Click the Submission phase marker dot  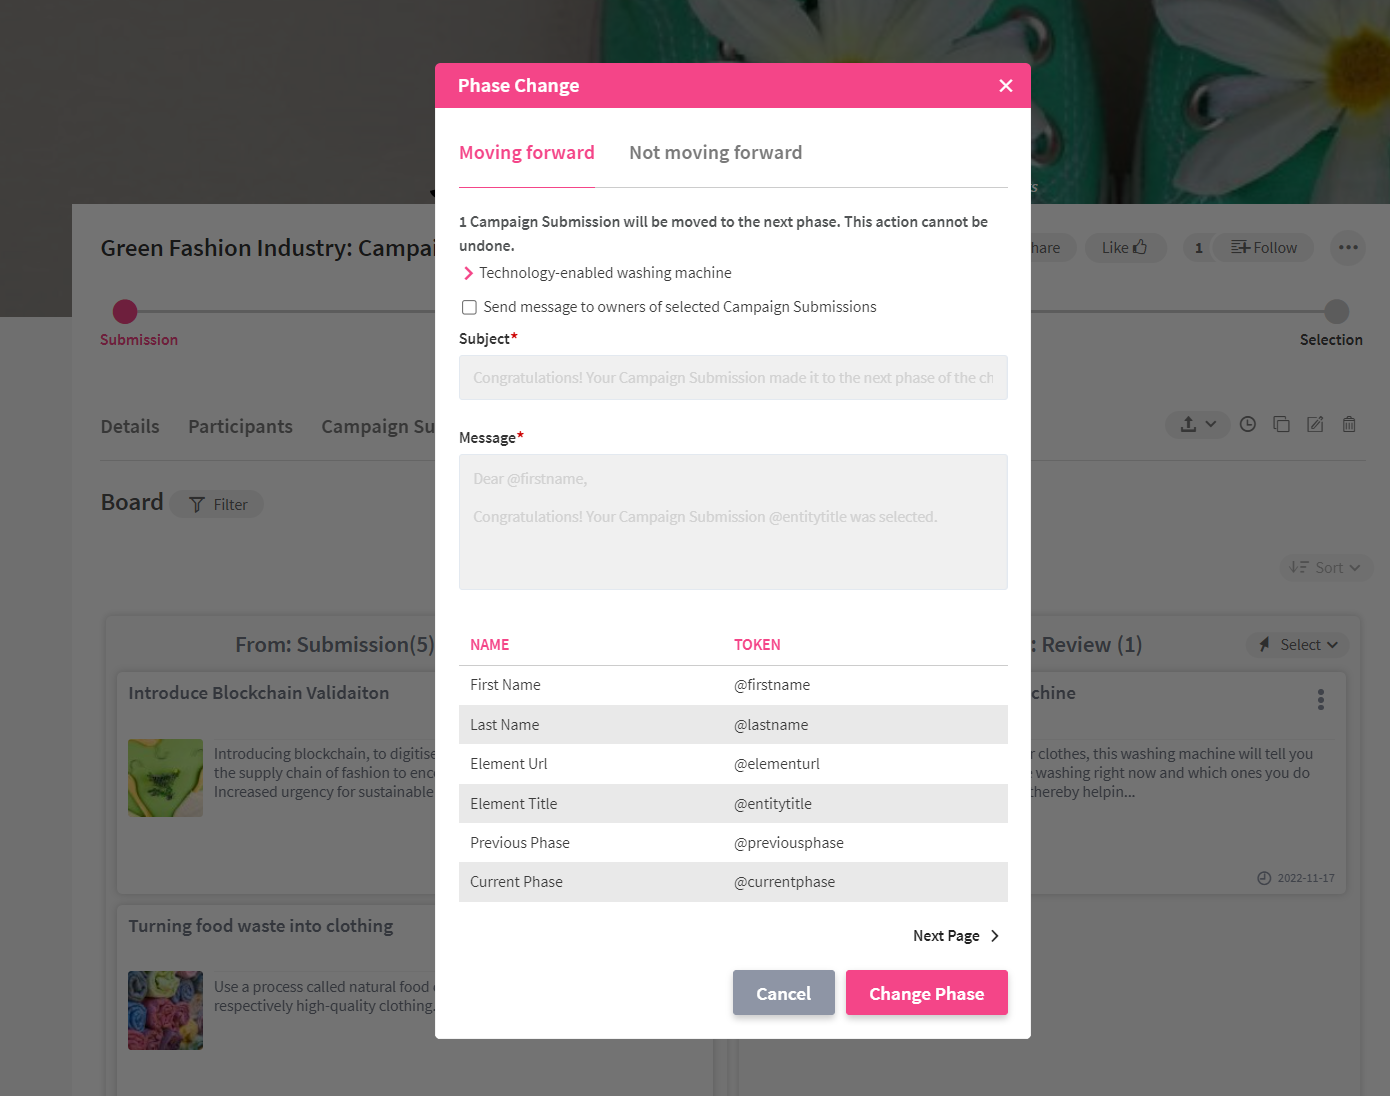[125, 311]
